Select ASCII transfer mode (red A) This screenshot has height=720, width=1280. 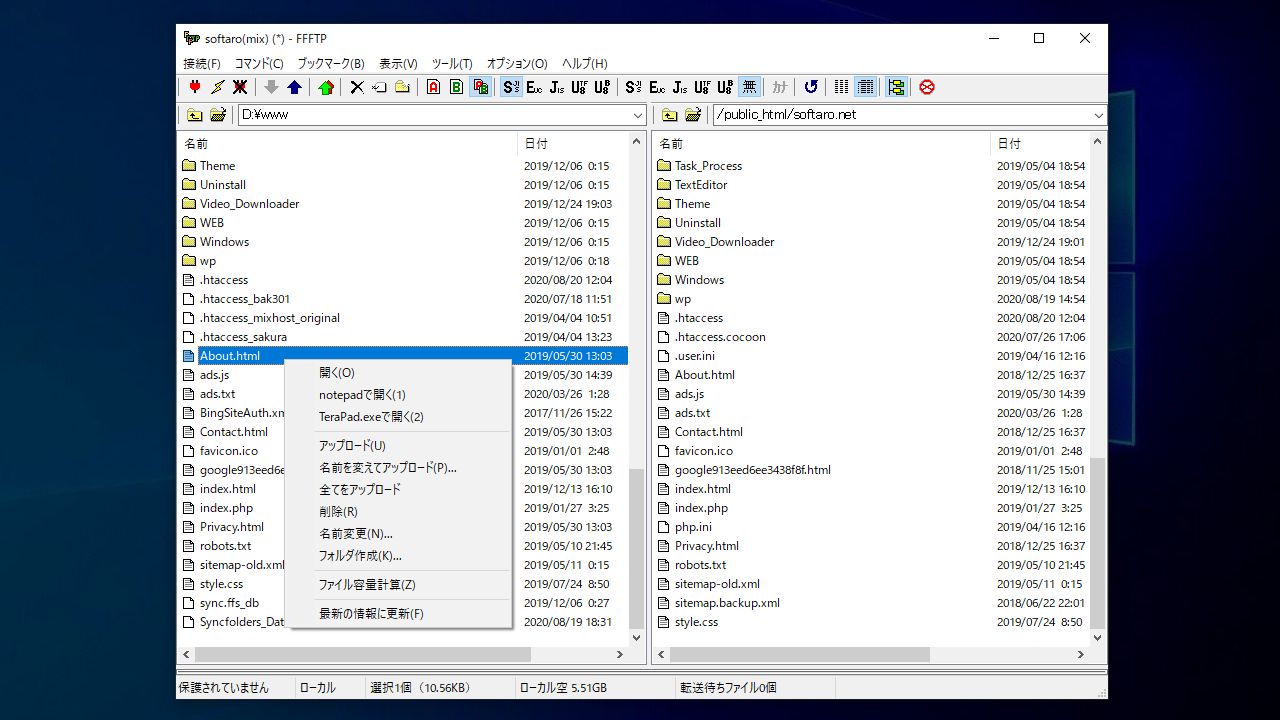433,87
